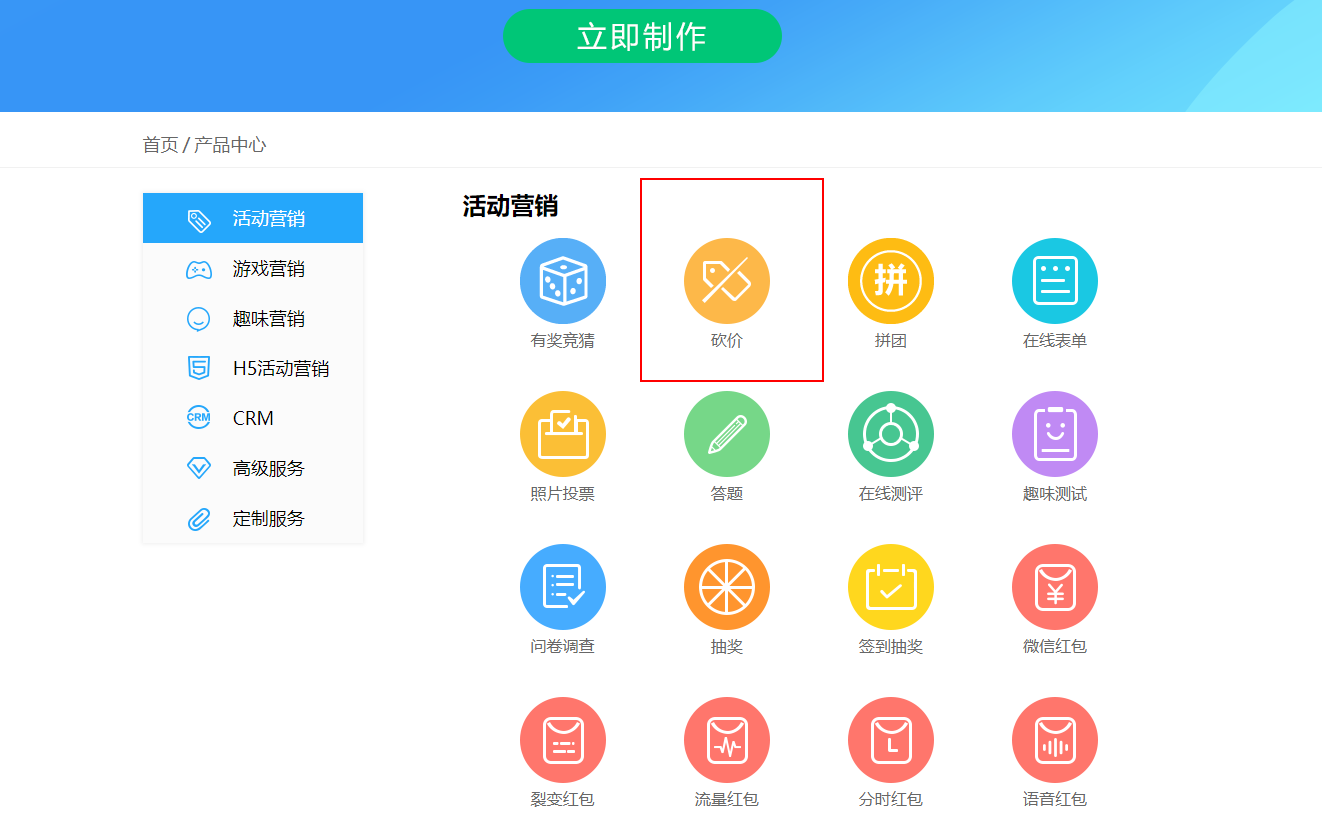The width and height of the screenshot is (1322, 839).
Task: Open the 在线测评 circular icon
Action: click(891, 434)
